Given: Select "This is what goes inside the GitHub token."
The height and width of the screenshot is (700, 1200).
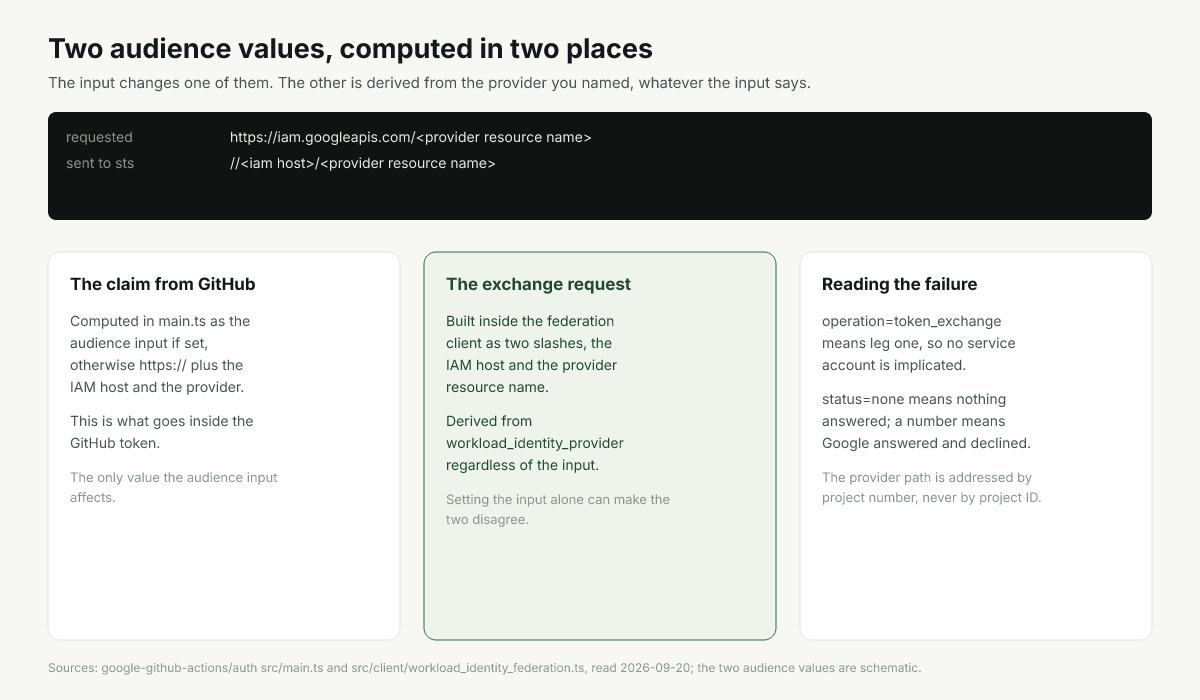Looking at the screenshot, I should [x=162, y=432].
